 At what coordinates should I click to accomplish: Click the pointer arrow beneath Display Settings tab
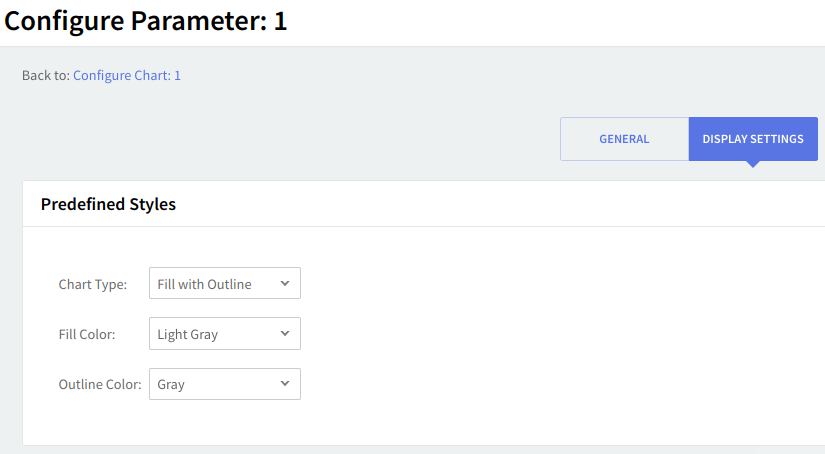(753, 164)
